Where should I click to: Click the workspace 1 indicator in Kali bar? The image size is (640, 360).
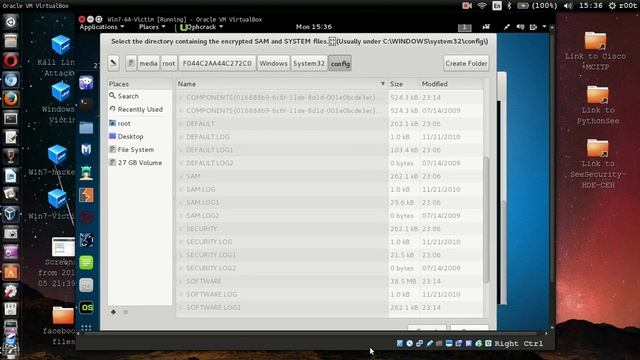tap(464, 27)
